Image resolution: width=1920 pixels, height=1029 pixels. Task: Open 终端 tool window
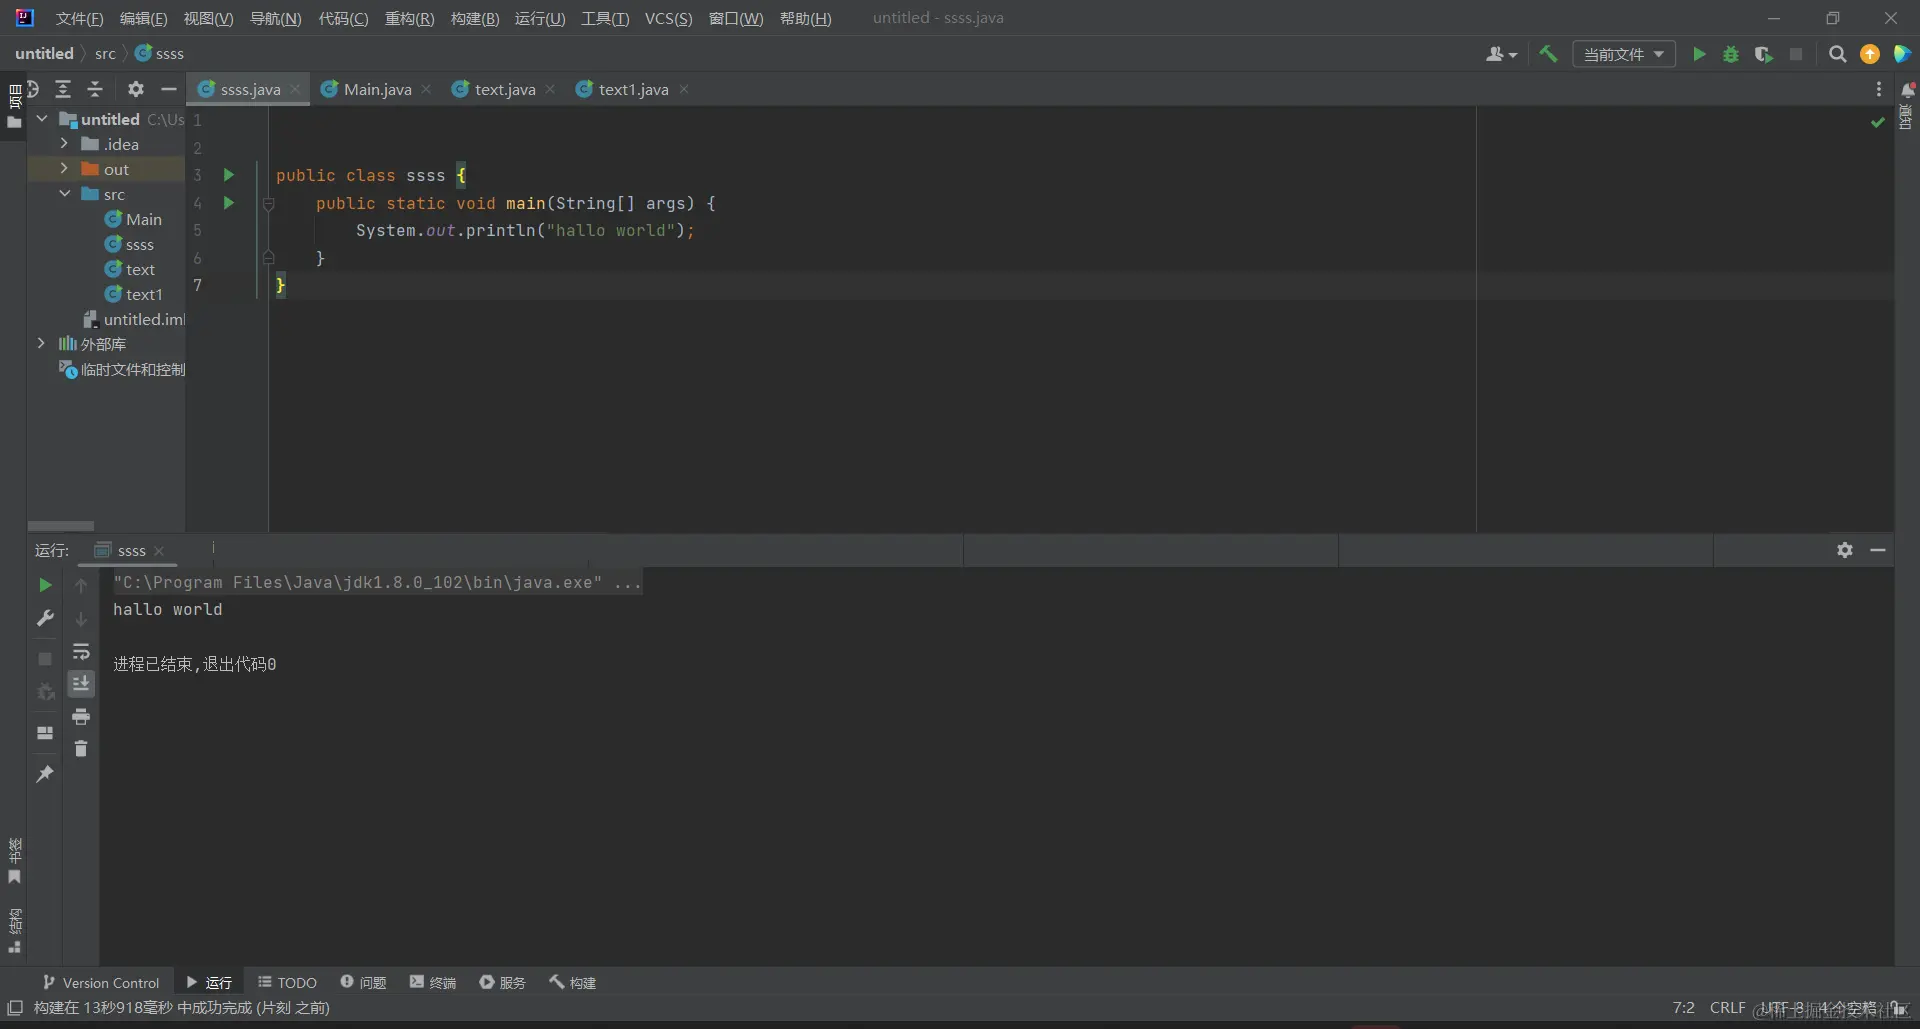click(x=433, y=982)
